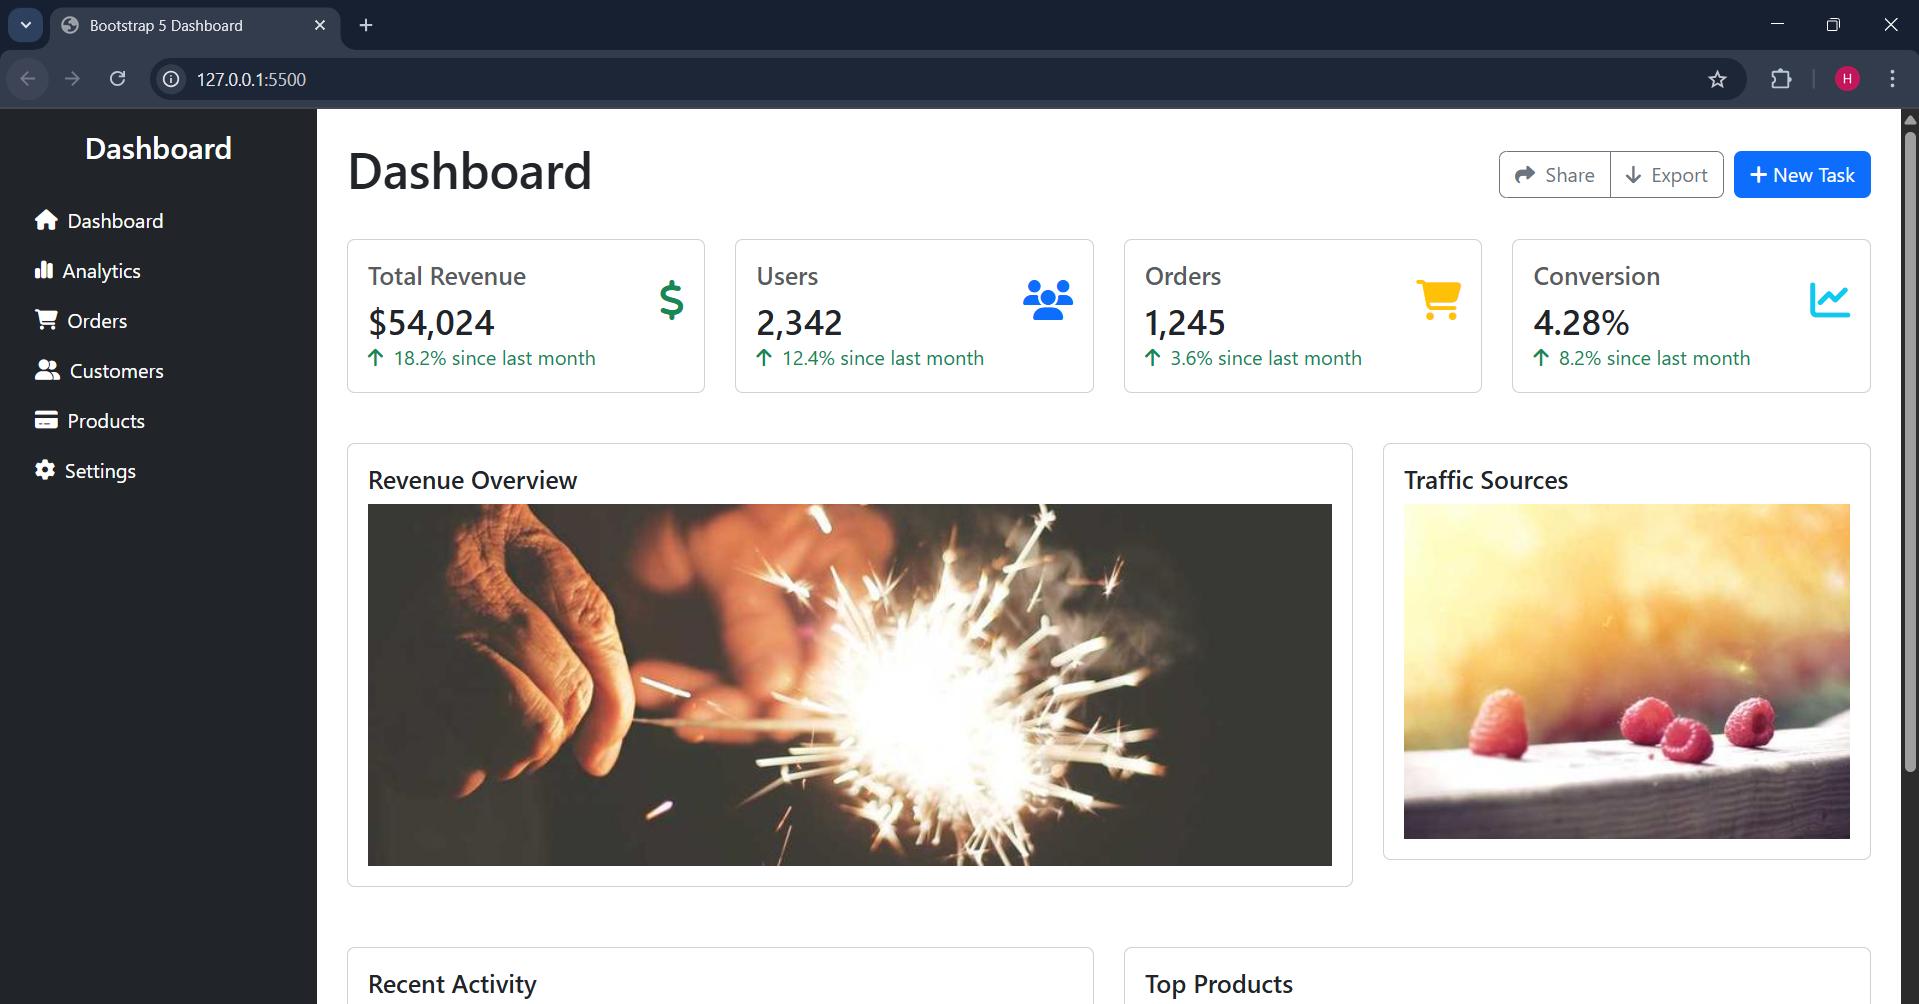Create a New Task

[1801, 175]
